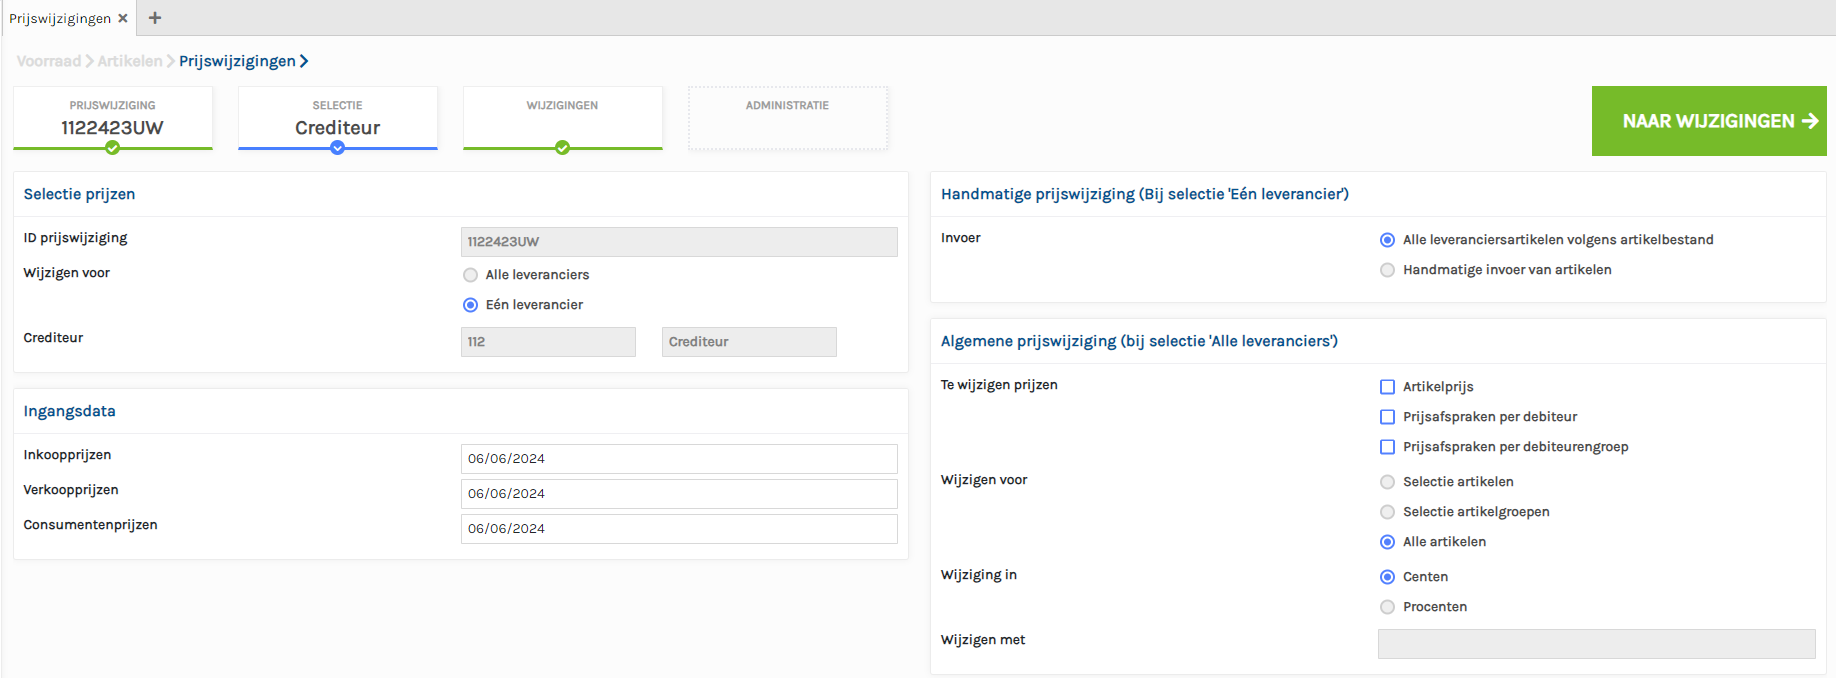1836x678 pixels.
Task: Enable the Artikelprijs checkbox
Action: (1387, 387)
